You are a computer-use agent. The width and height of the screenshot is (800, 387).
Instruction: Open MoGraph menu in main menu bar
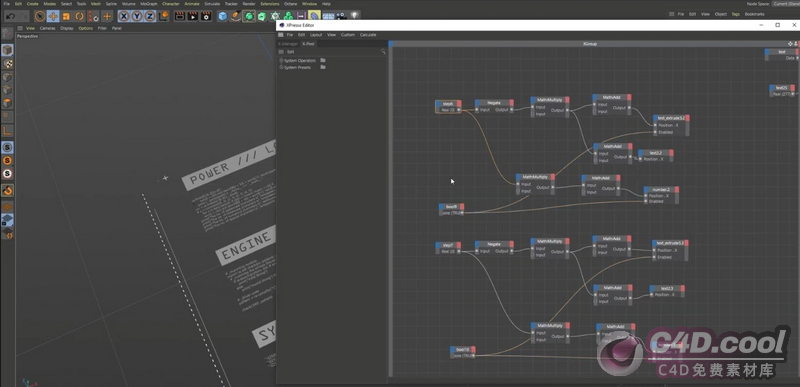click(148, 4)
